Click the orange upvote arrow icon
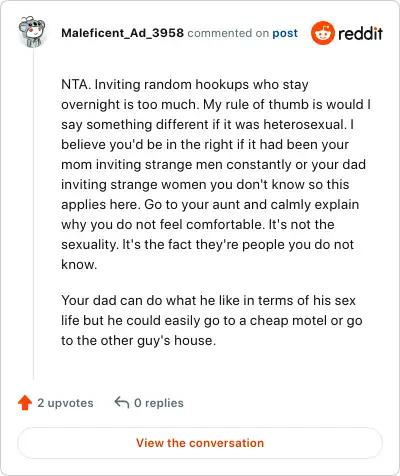Screen dimensions: 400x476 [25, 403]
